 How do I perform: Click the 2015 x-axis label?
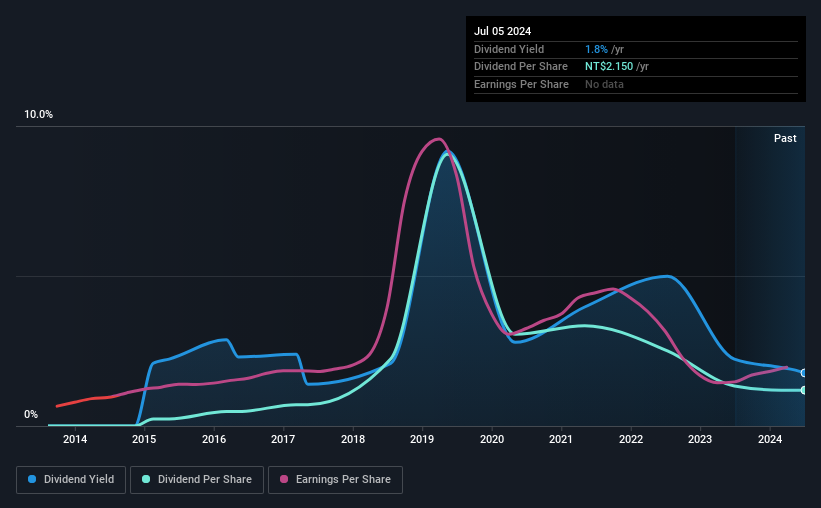144,439
